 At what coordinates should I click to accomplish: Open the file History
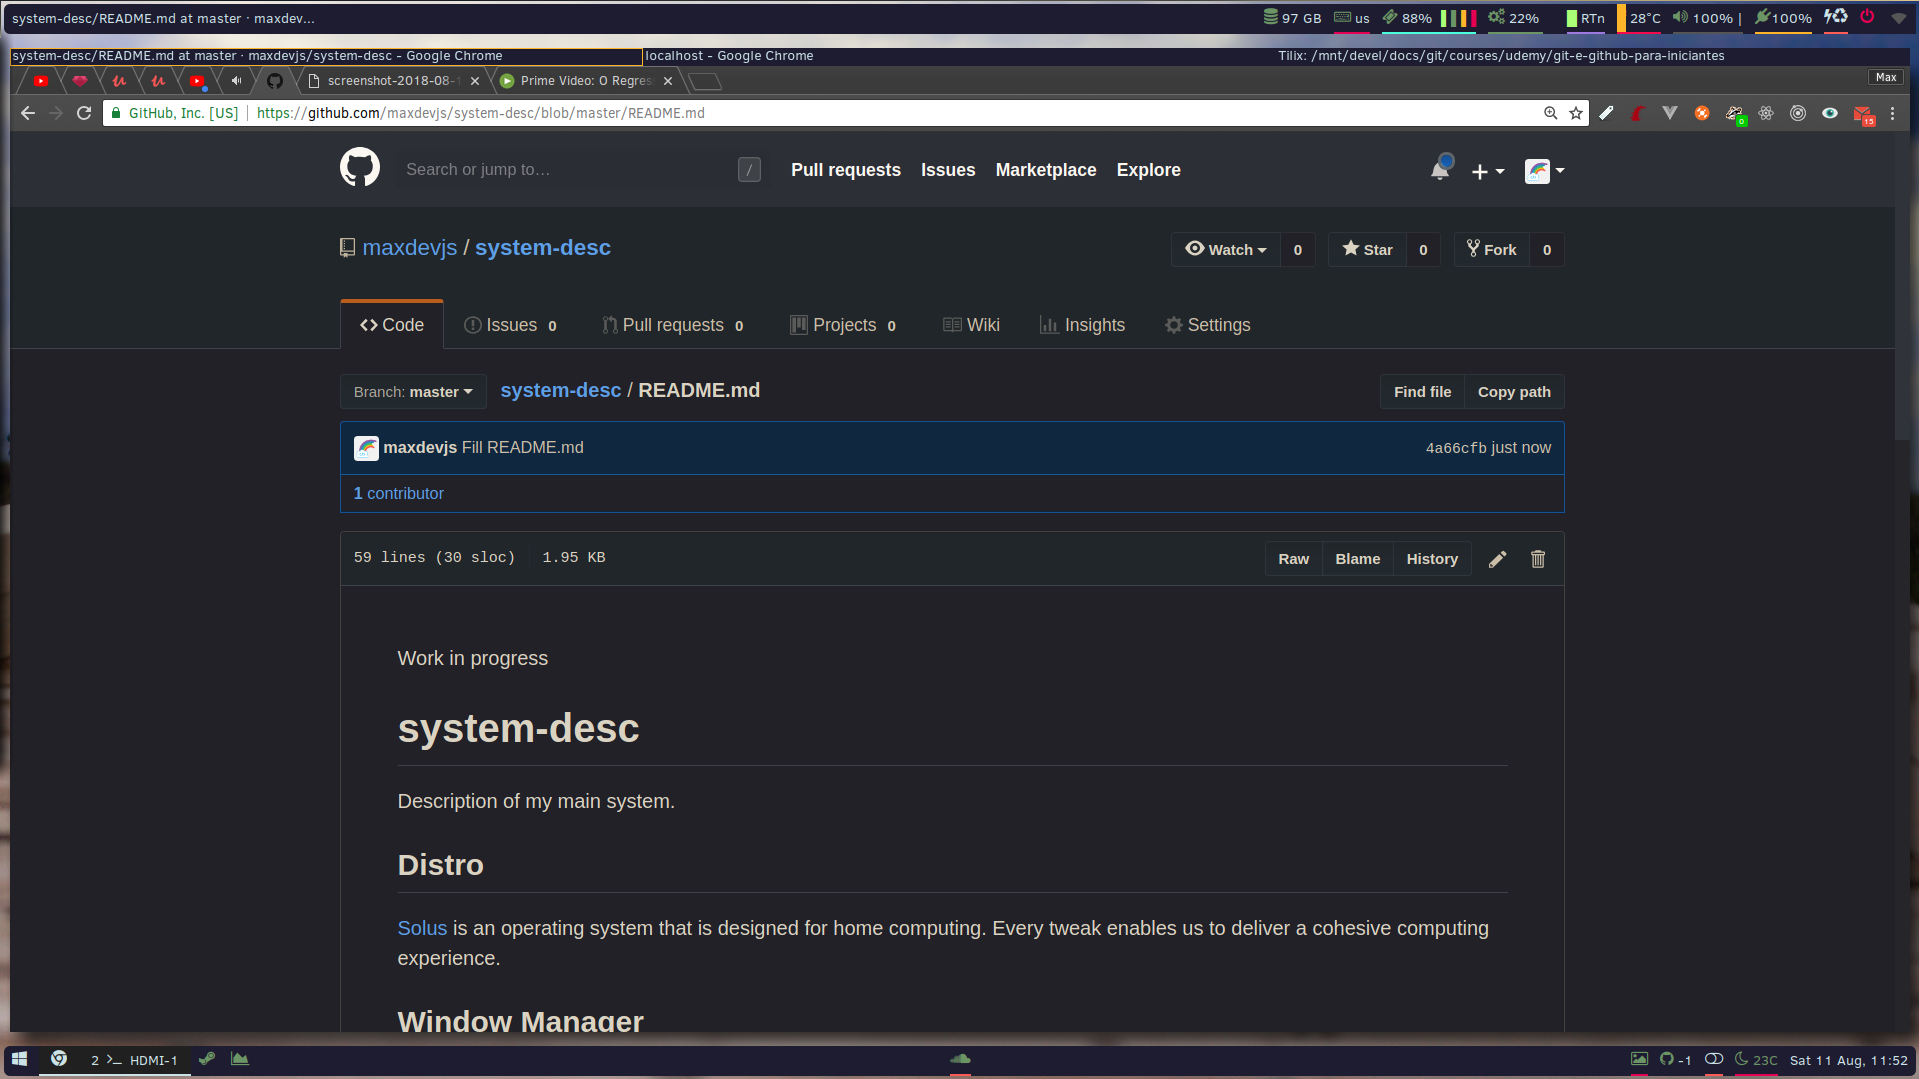1432,559
